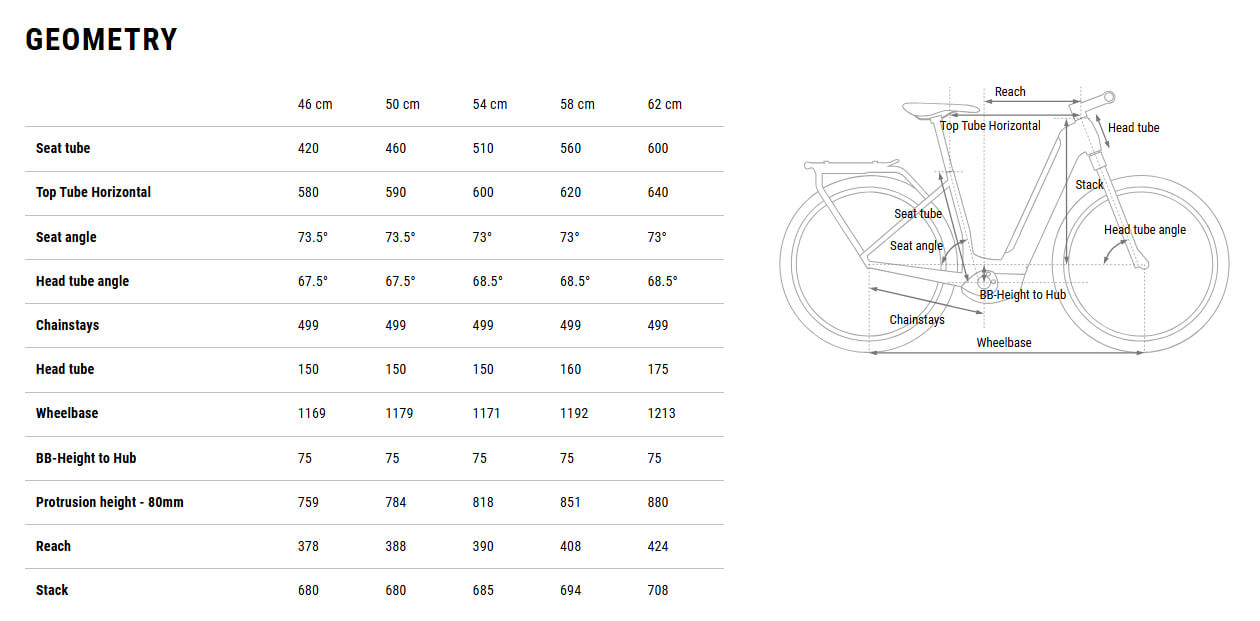Image resolution: width=1260 pixels, height=621 pixels.
Task: Click the BB-Height to Hub diagram label
Action: [1022, 295]
